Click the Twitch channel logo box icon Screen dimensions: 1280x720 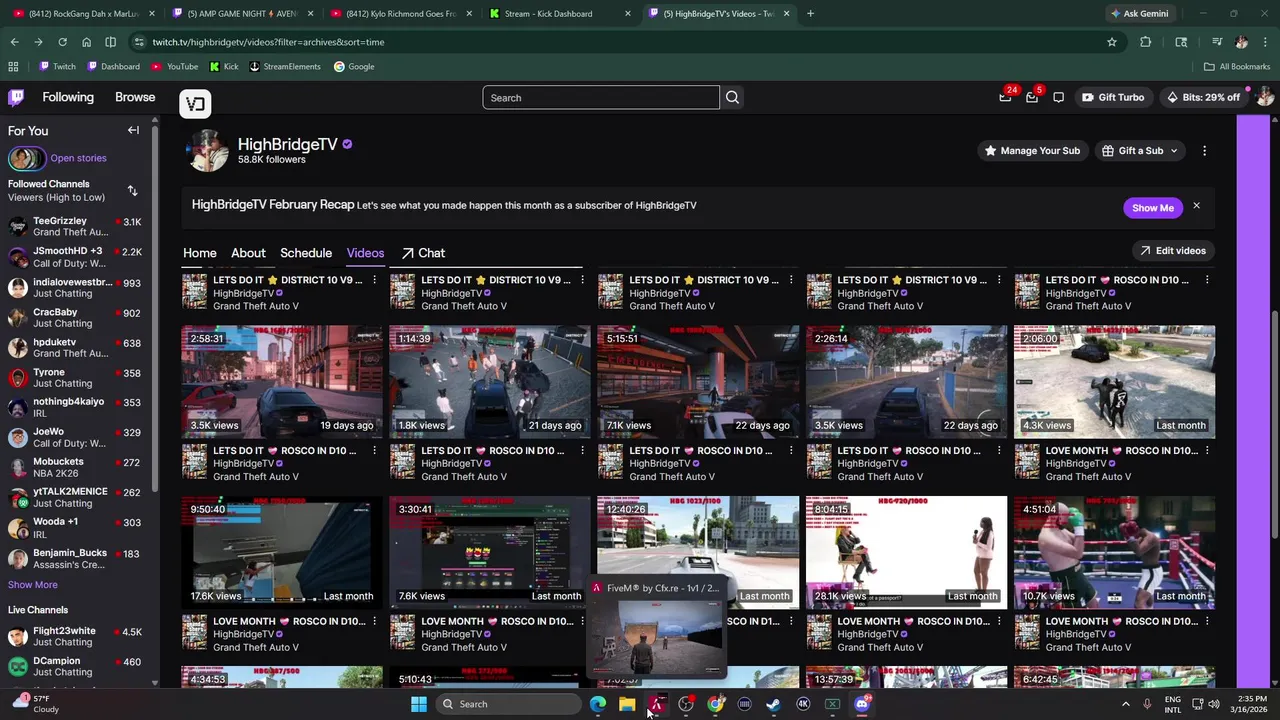(195, 103)
